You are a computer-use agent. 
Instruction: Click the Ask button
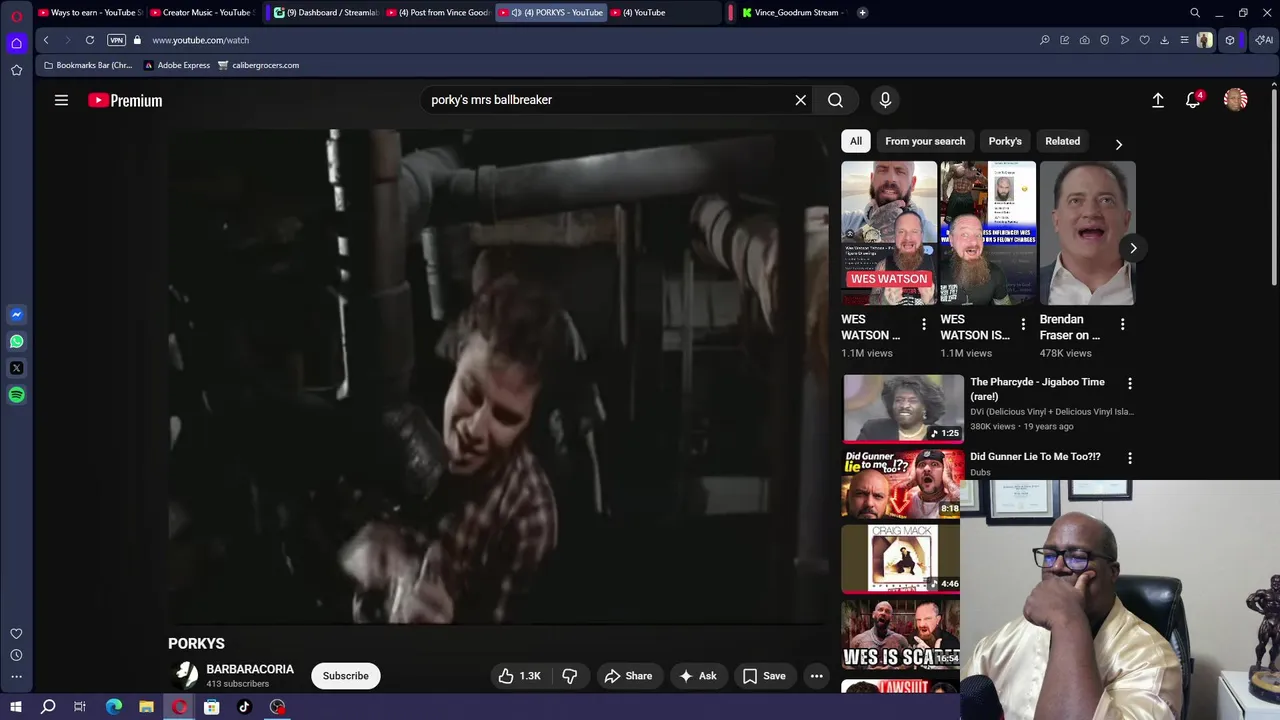697,676
